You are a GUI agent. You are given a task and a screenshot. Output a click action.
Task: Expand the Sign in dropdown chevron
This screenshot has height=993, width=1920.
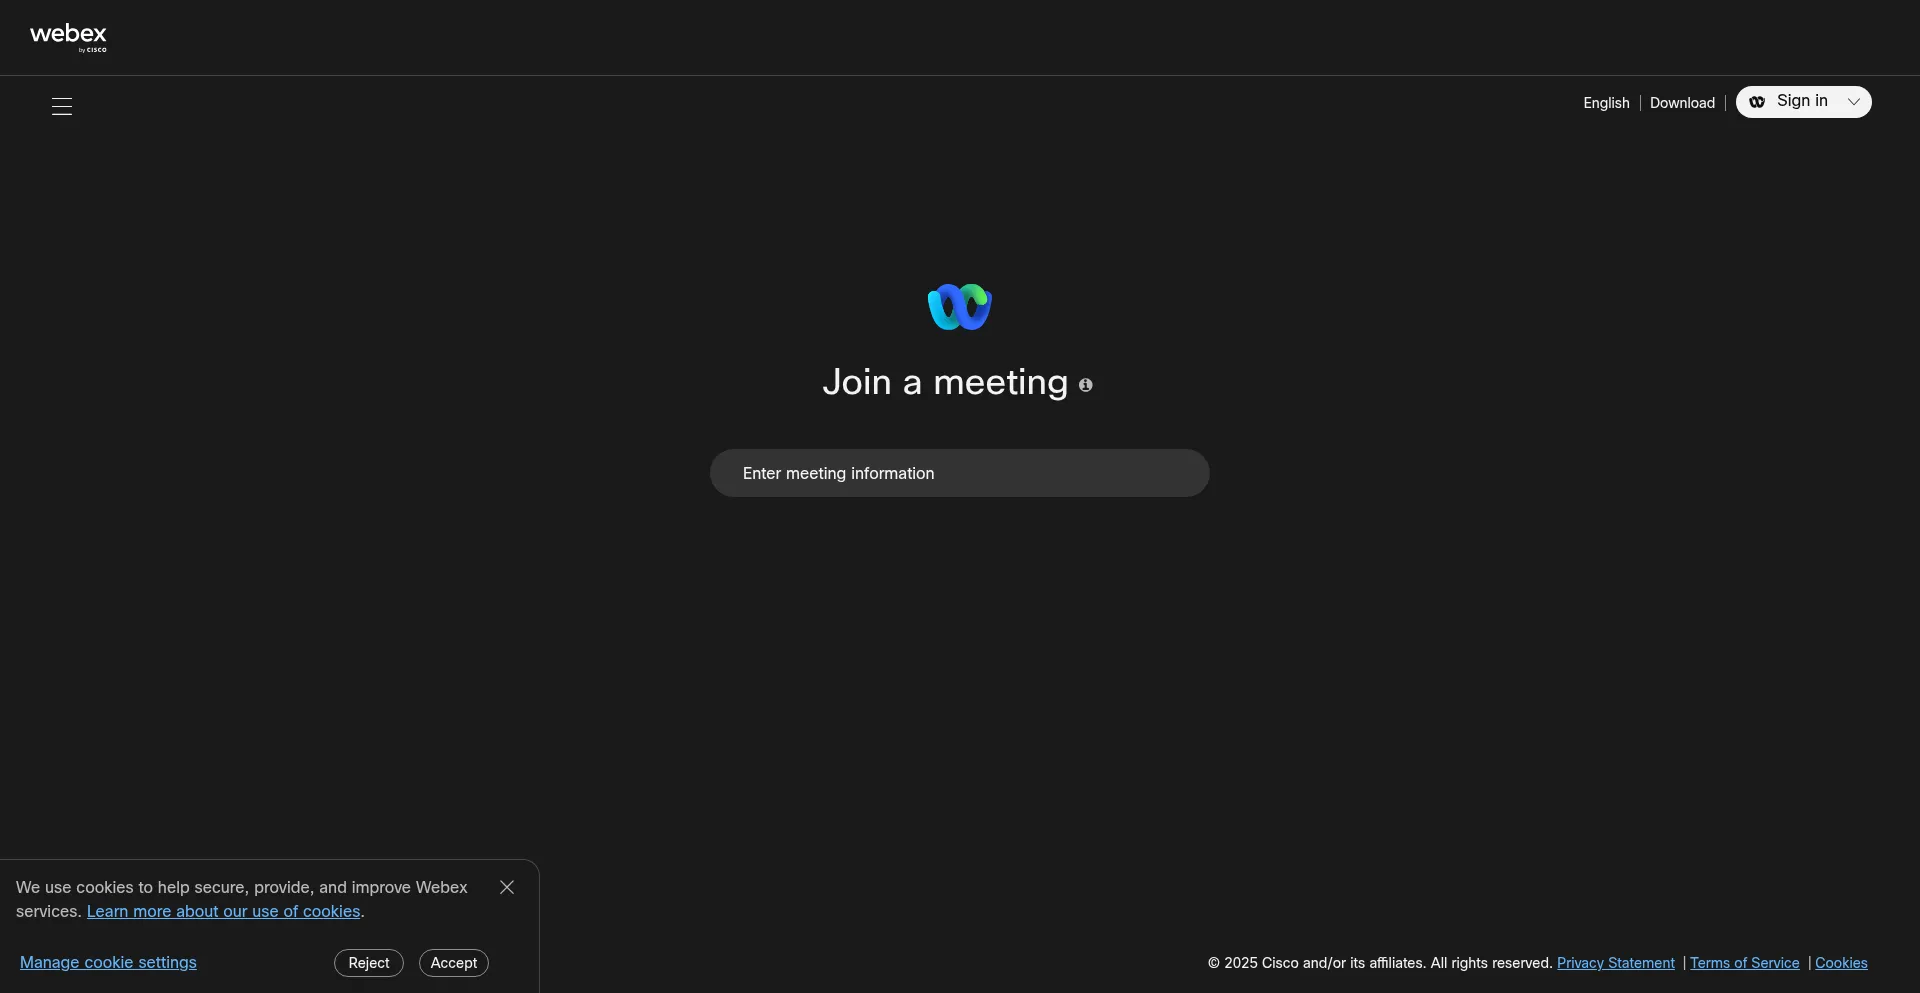click(1853, 102)
